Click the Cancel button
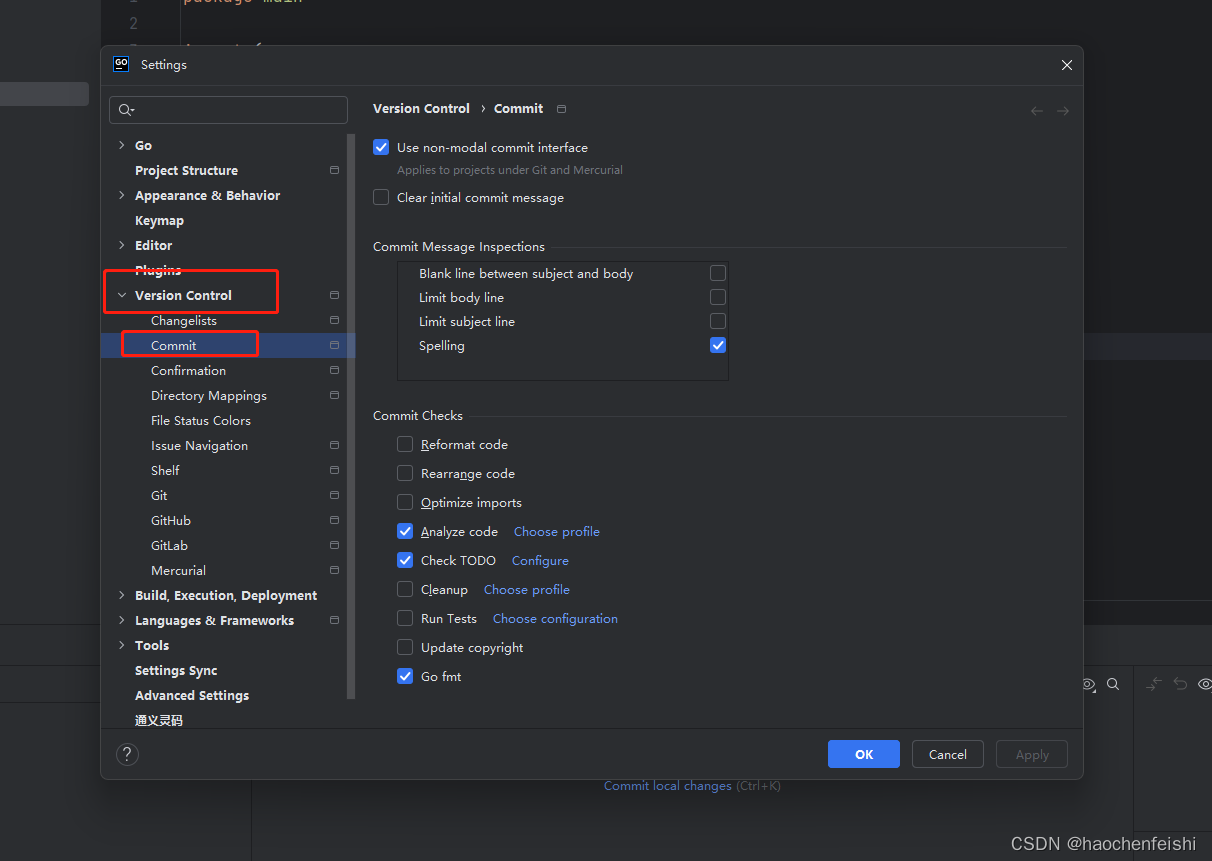The image size is (1212, 861). [x=948, y=754]
